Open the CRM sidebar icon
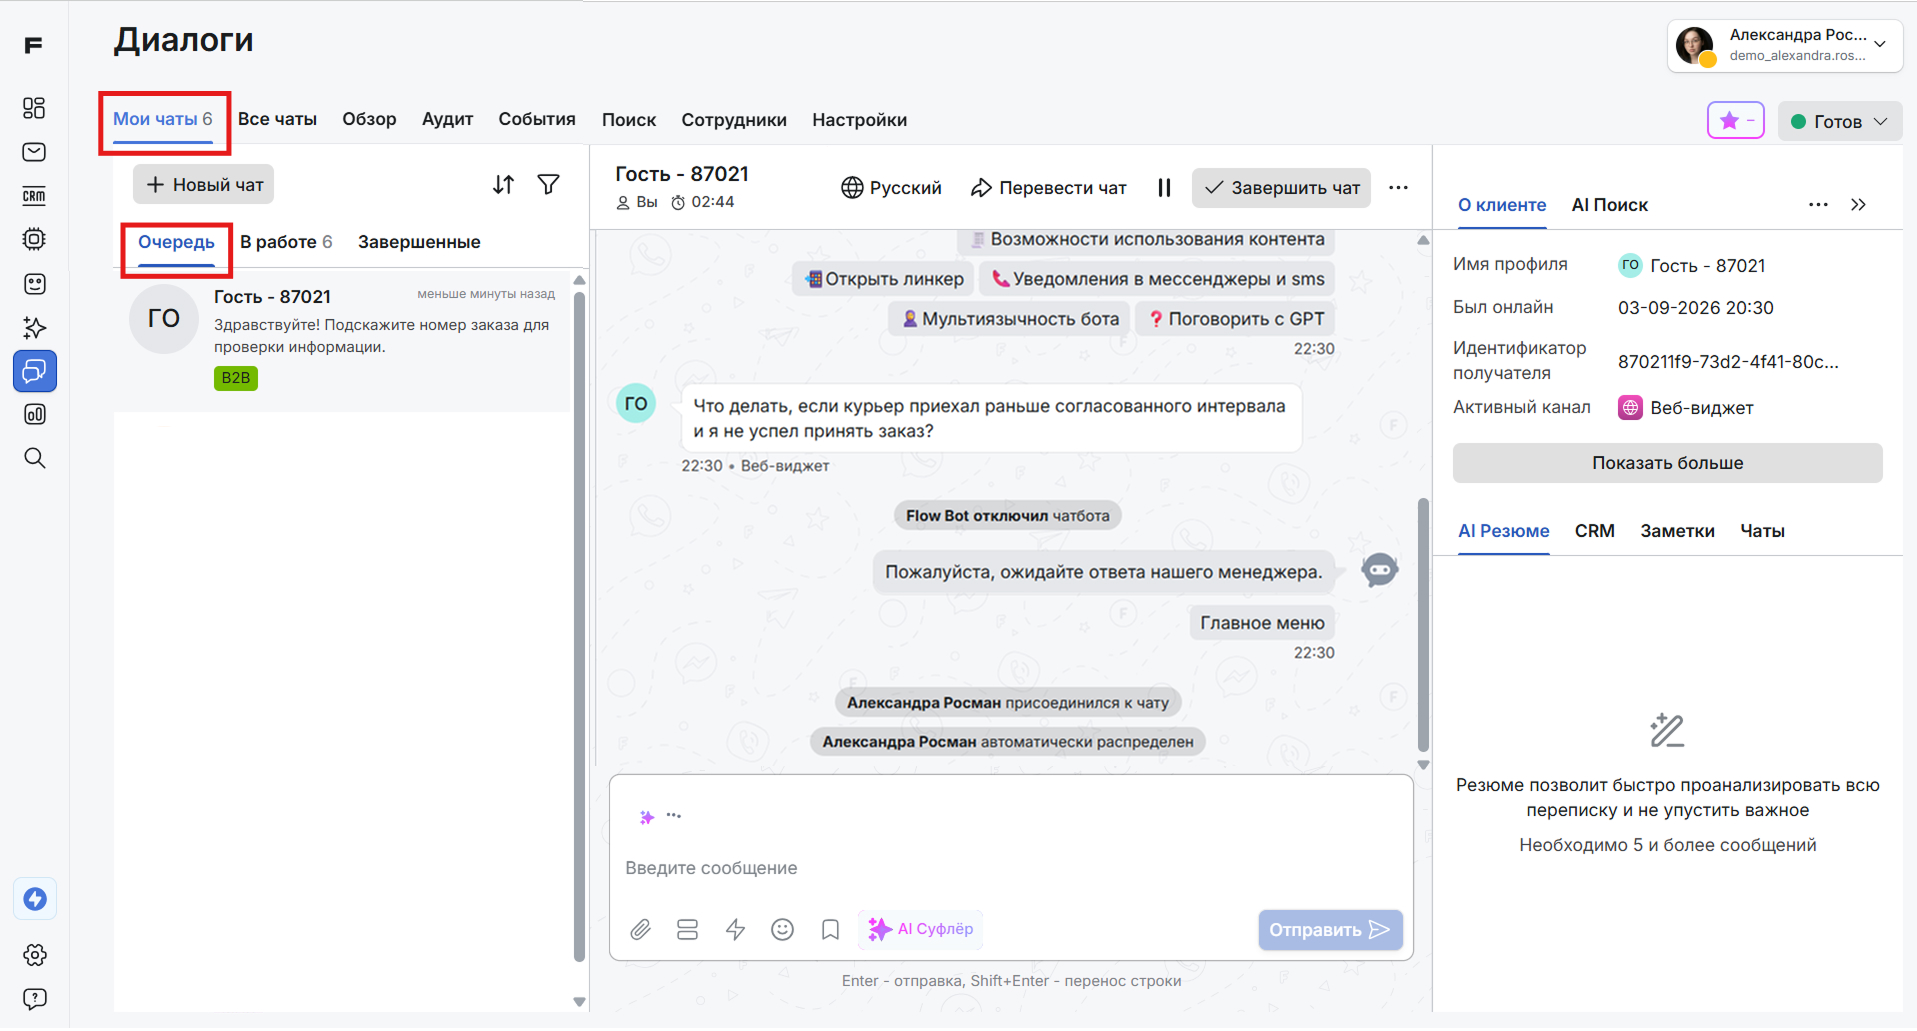The height and width of the screenshot is (1031, 1917). [34, 196]
